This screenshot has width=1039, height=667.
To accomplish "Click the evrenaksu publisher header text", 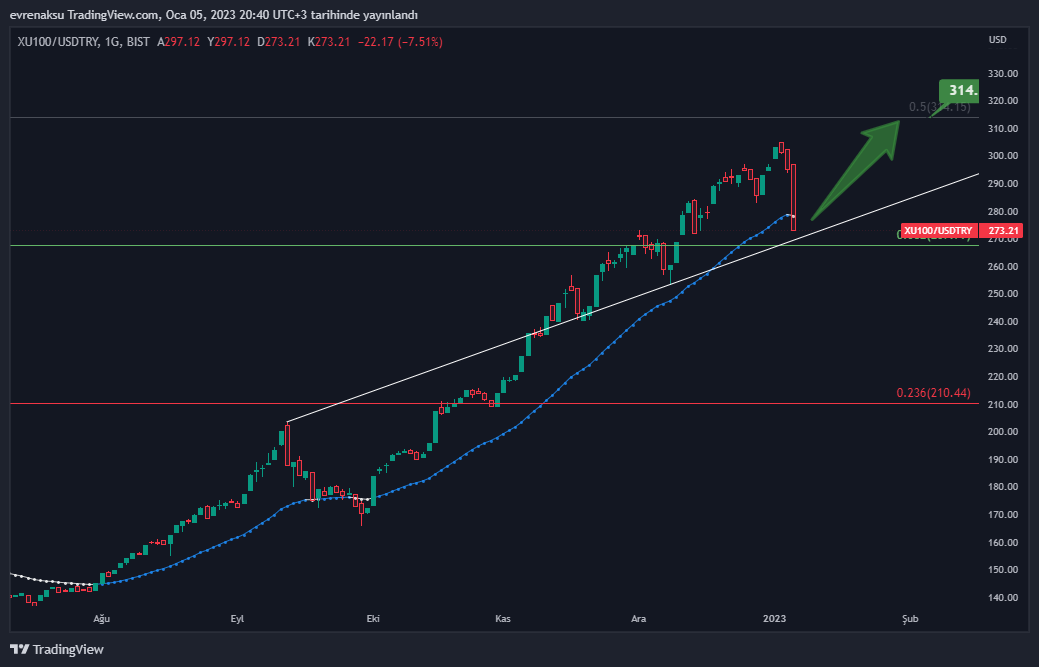I will pyautogui.click(x=213, y=15).
